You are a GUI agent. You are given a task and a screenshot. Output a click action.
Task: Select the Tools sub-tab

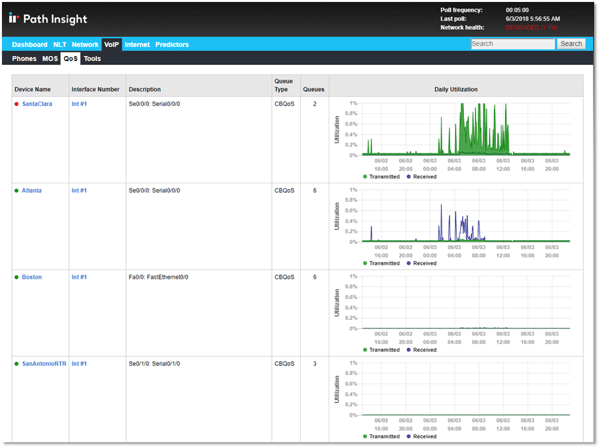point(92,59)
